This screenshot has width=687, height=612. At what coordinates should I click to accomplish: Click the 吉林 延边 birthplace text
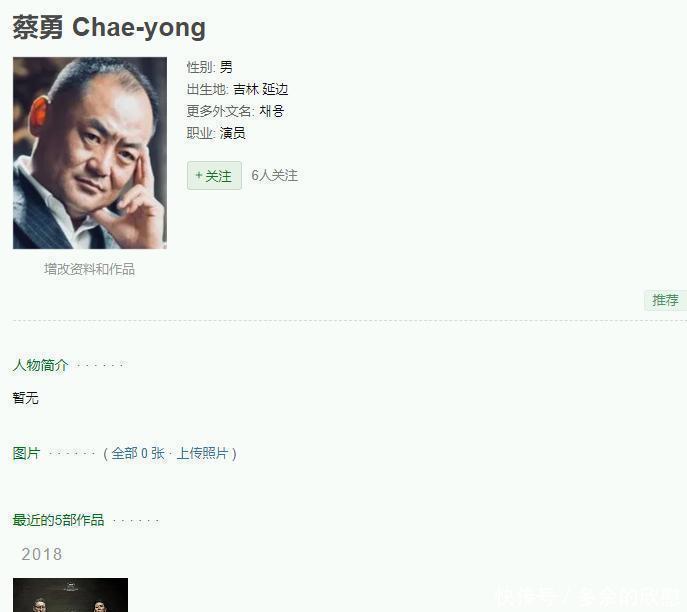click(x=260, y=89)
